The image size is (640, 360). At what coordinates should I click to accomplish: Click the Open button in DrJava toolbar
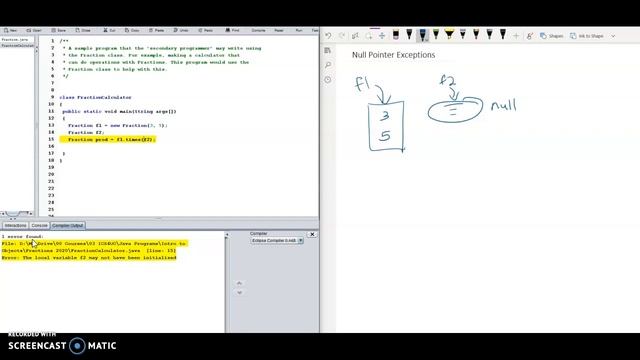(x=34, y=30)
